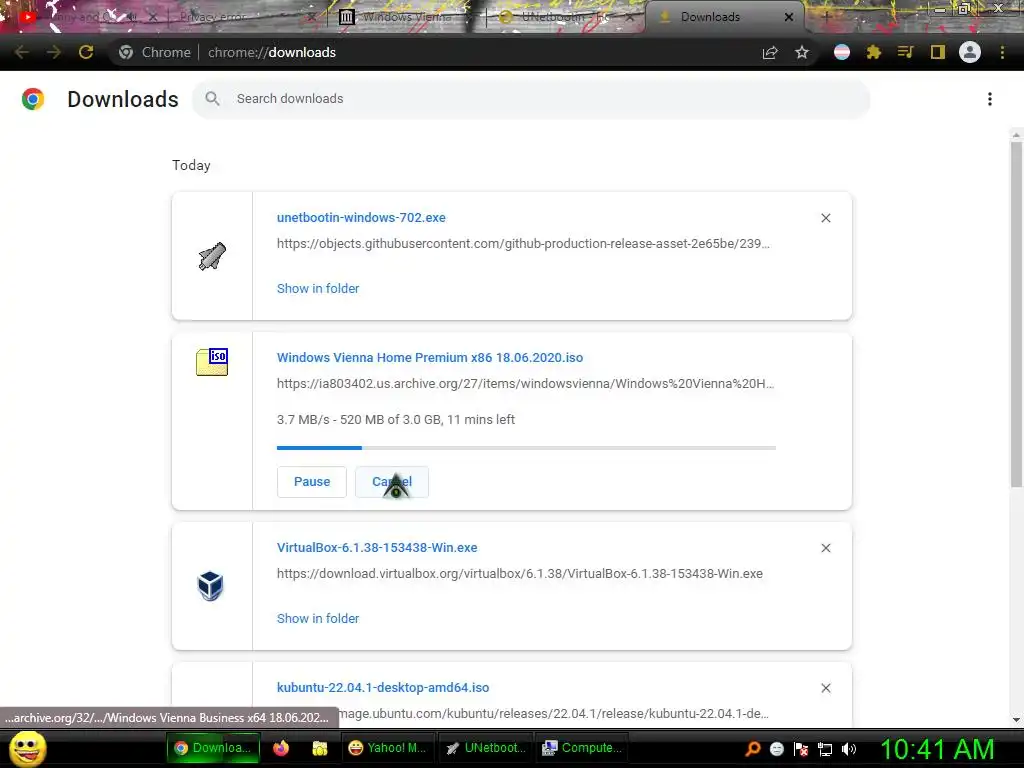This screenshot has width=1024, height=768.
Task: Click the download speed status text
Action: pos(396,420)
